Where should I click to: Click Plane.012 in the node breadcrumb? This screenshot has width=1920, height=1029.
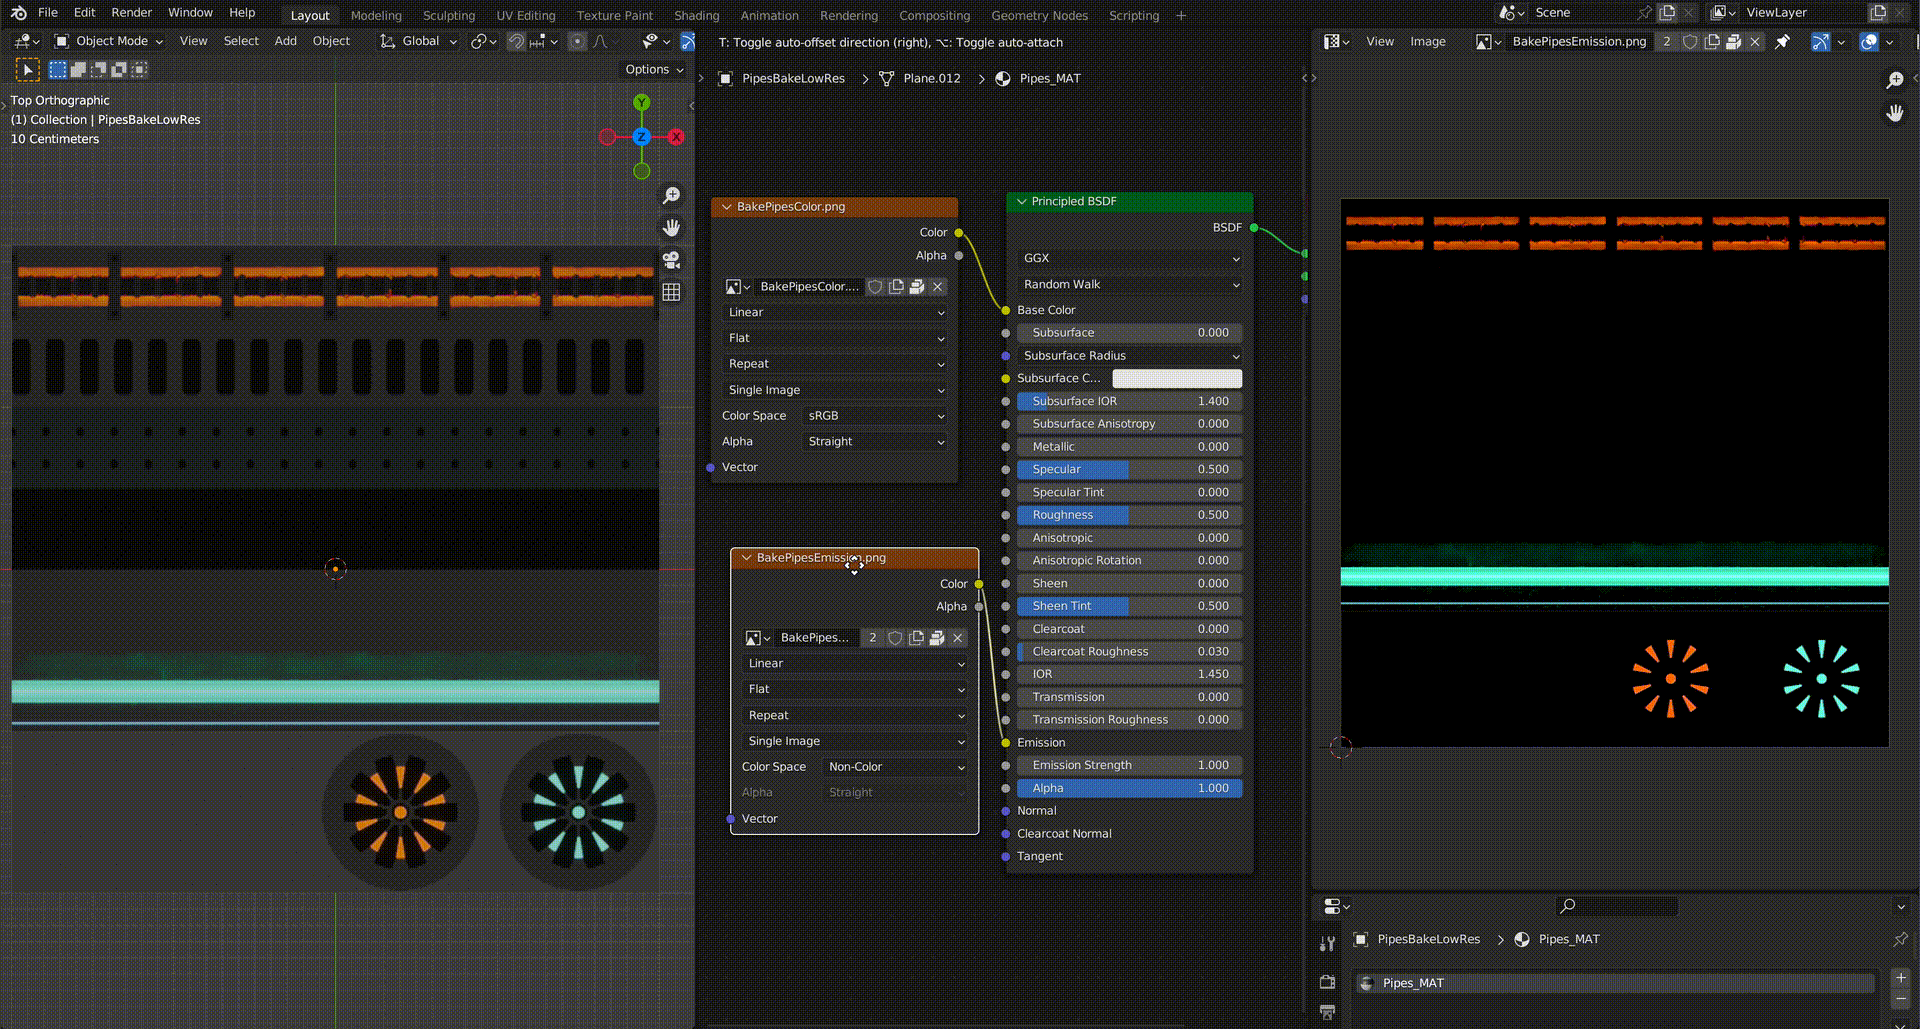(x=931, y=79)
